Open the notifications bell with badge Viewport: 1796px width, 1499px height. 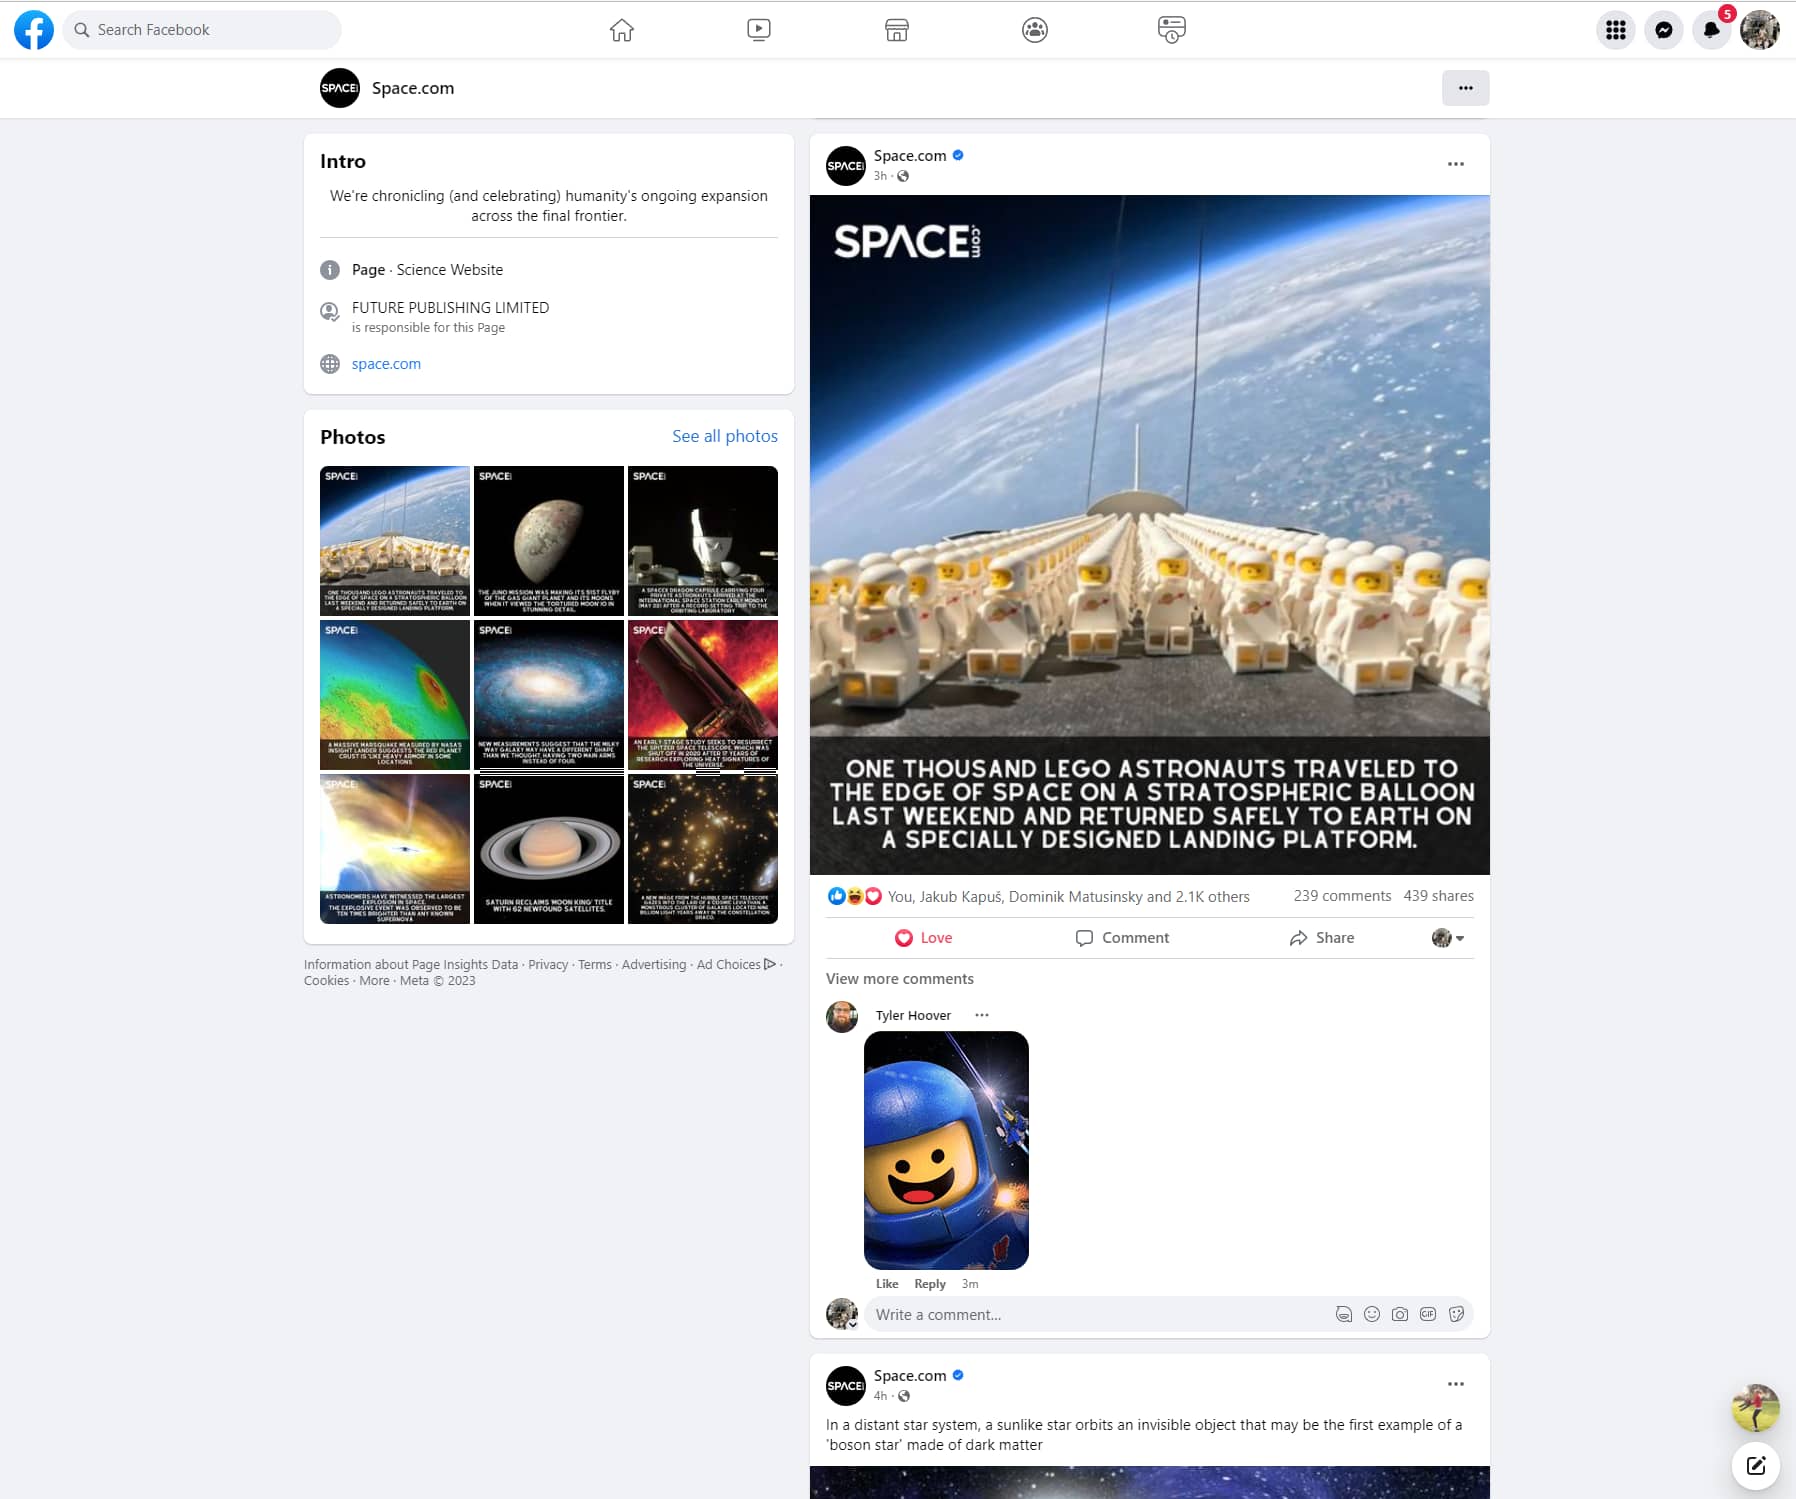tap(1712, 30)
